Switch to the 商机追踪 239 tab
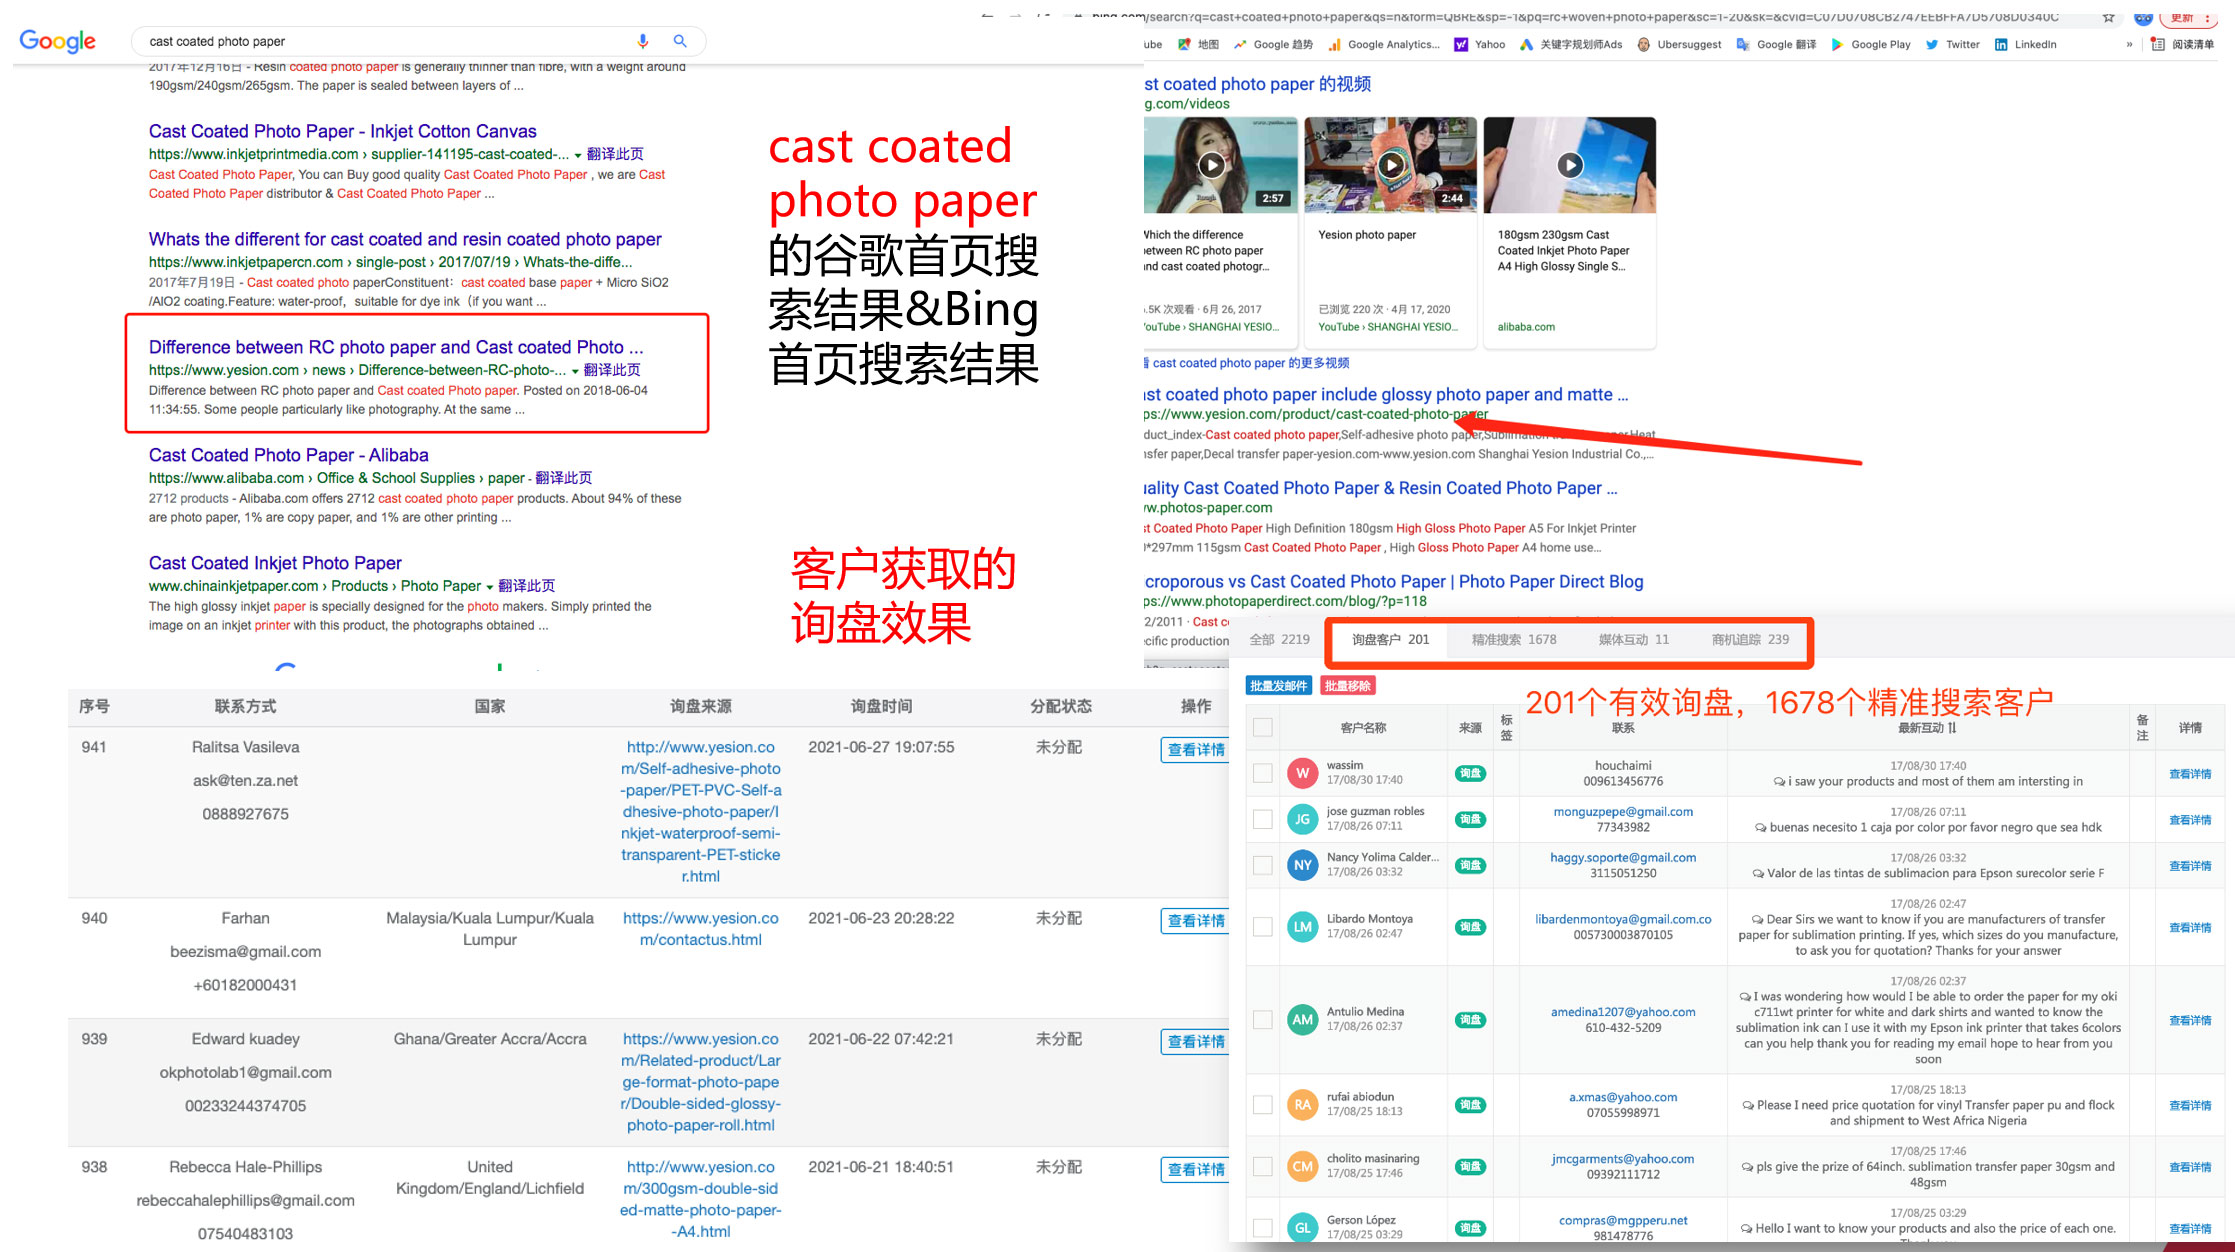The height and width of the screenshot is (1252, 2235). [1750, 639]
